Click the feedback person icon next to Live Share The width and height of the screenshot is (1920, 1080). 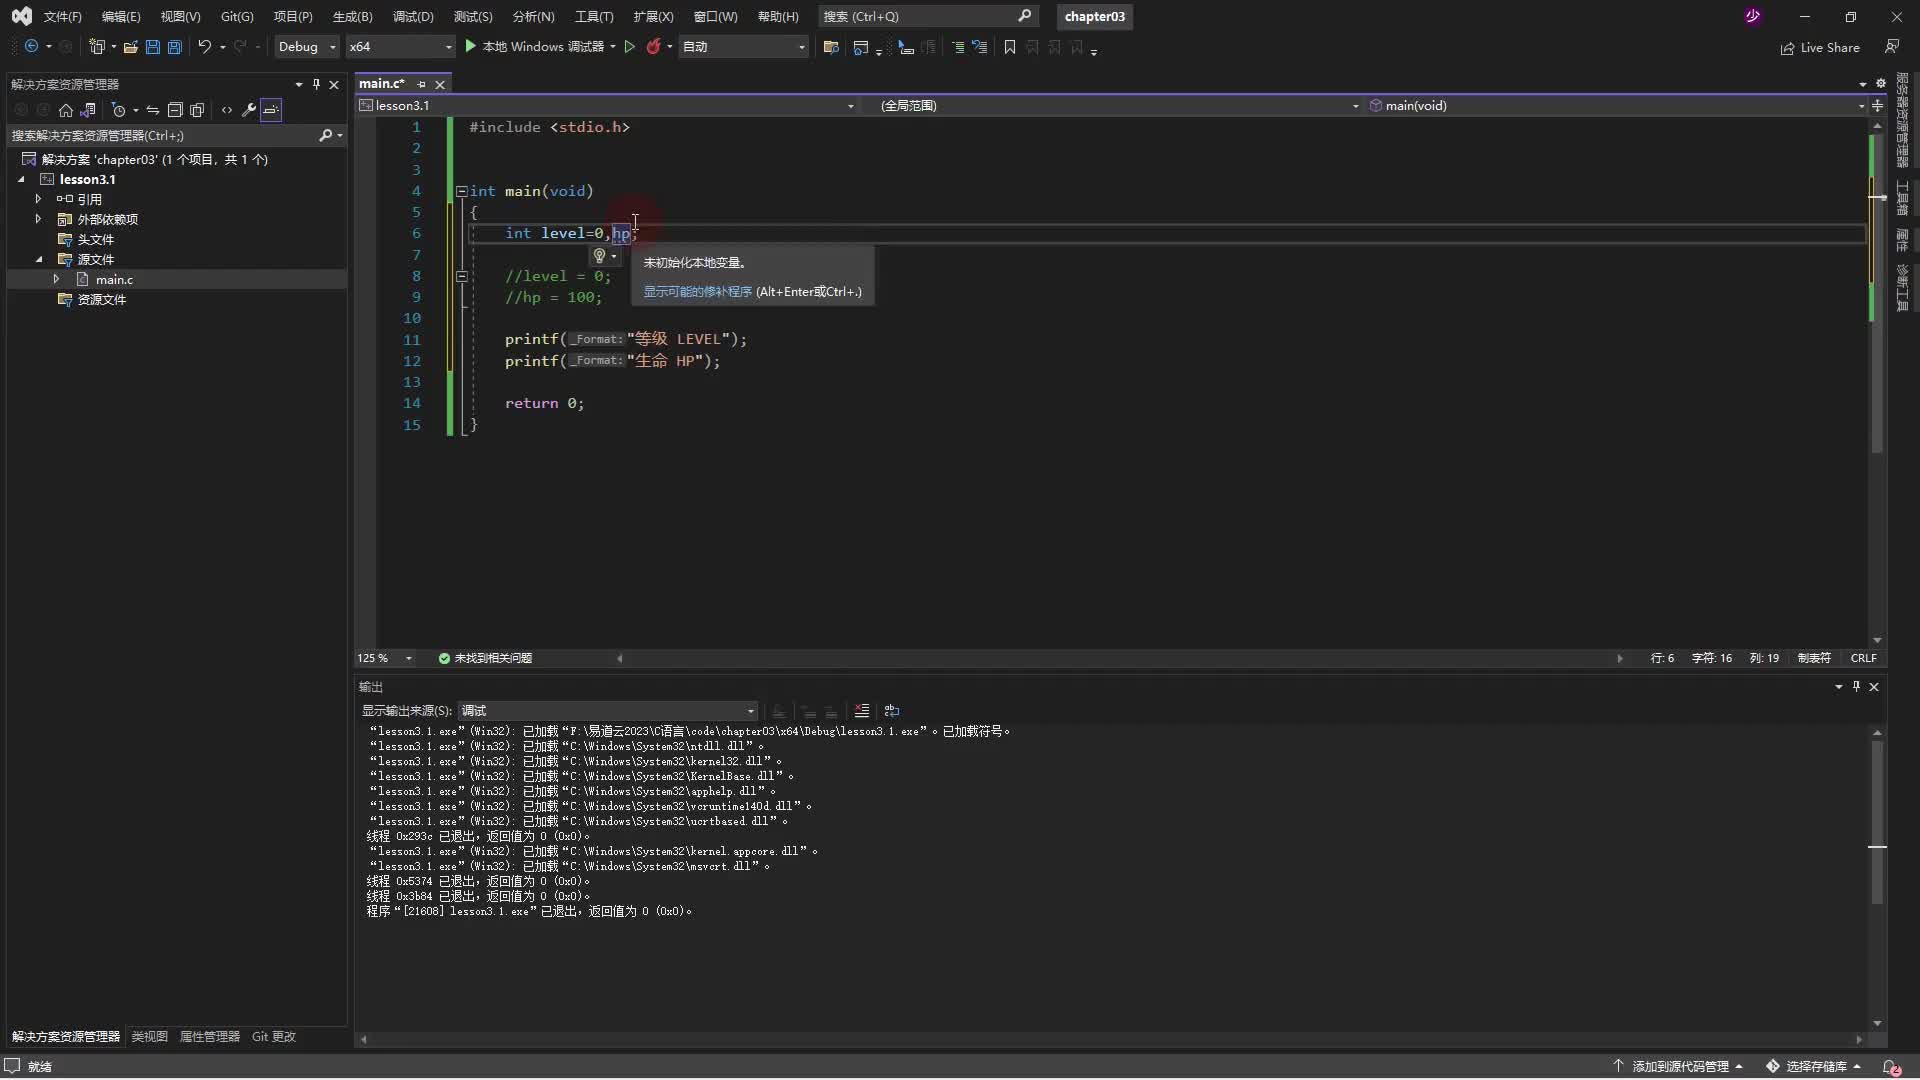tap(1891, 47)
